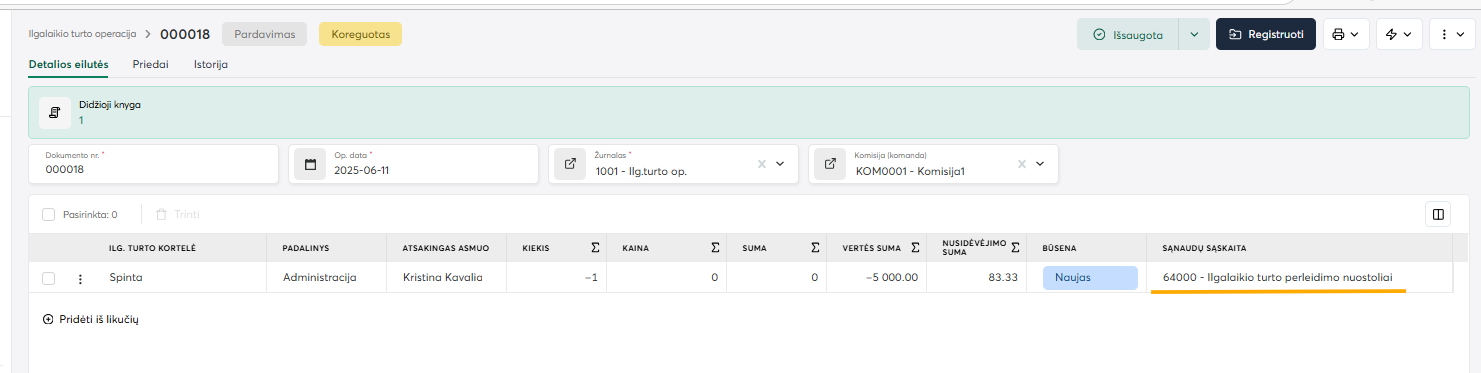Toggle column layout icon above table

[1438, 214]
